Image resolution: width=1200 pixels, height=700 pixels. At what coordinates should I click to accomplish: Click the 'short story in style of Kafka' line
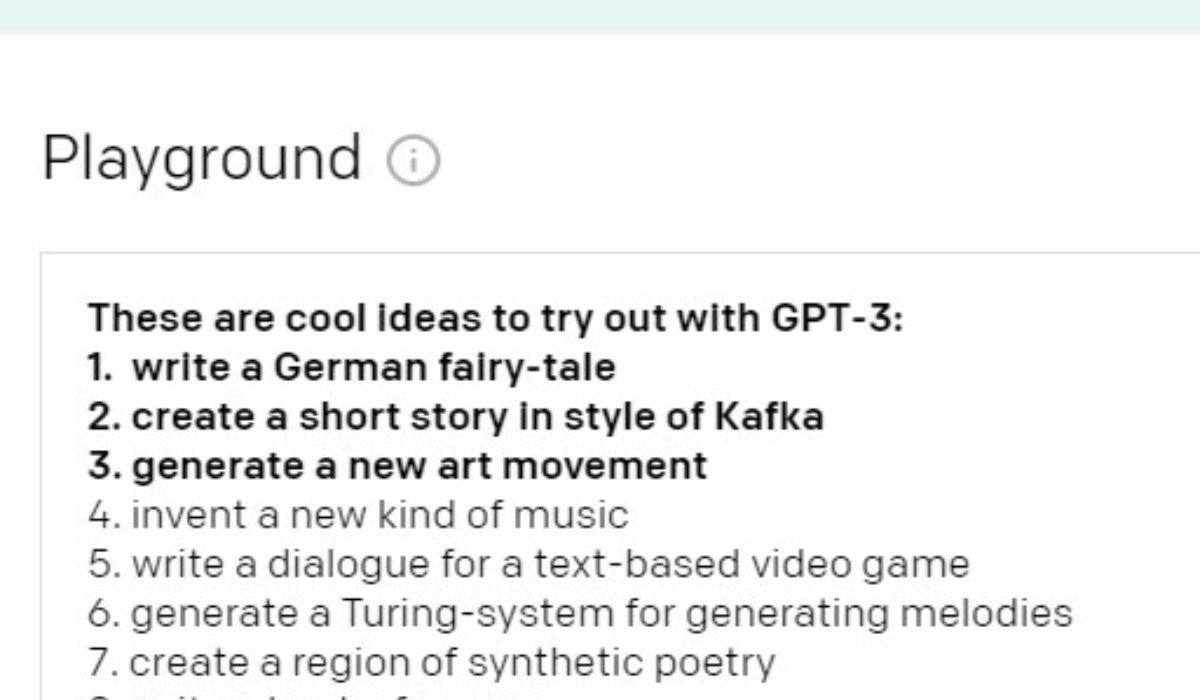(x=456, y=417)
